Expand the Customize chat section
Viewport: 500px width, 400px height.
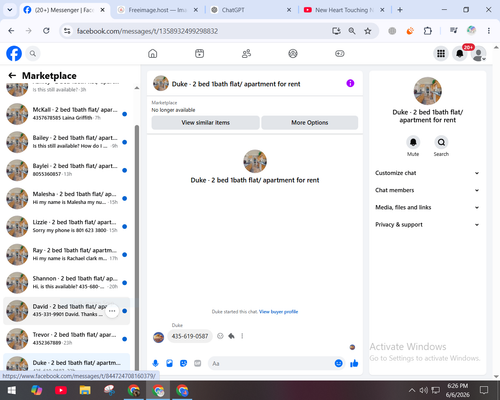[x=427, y=173]
